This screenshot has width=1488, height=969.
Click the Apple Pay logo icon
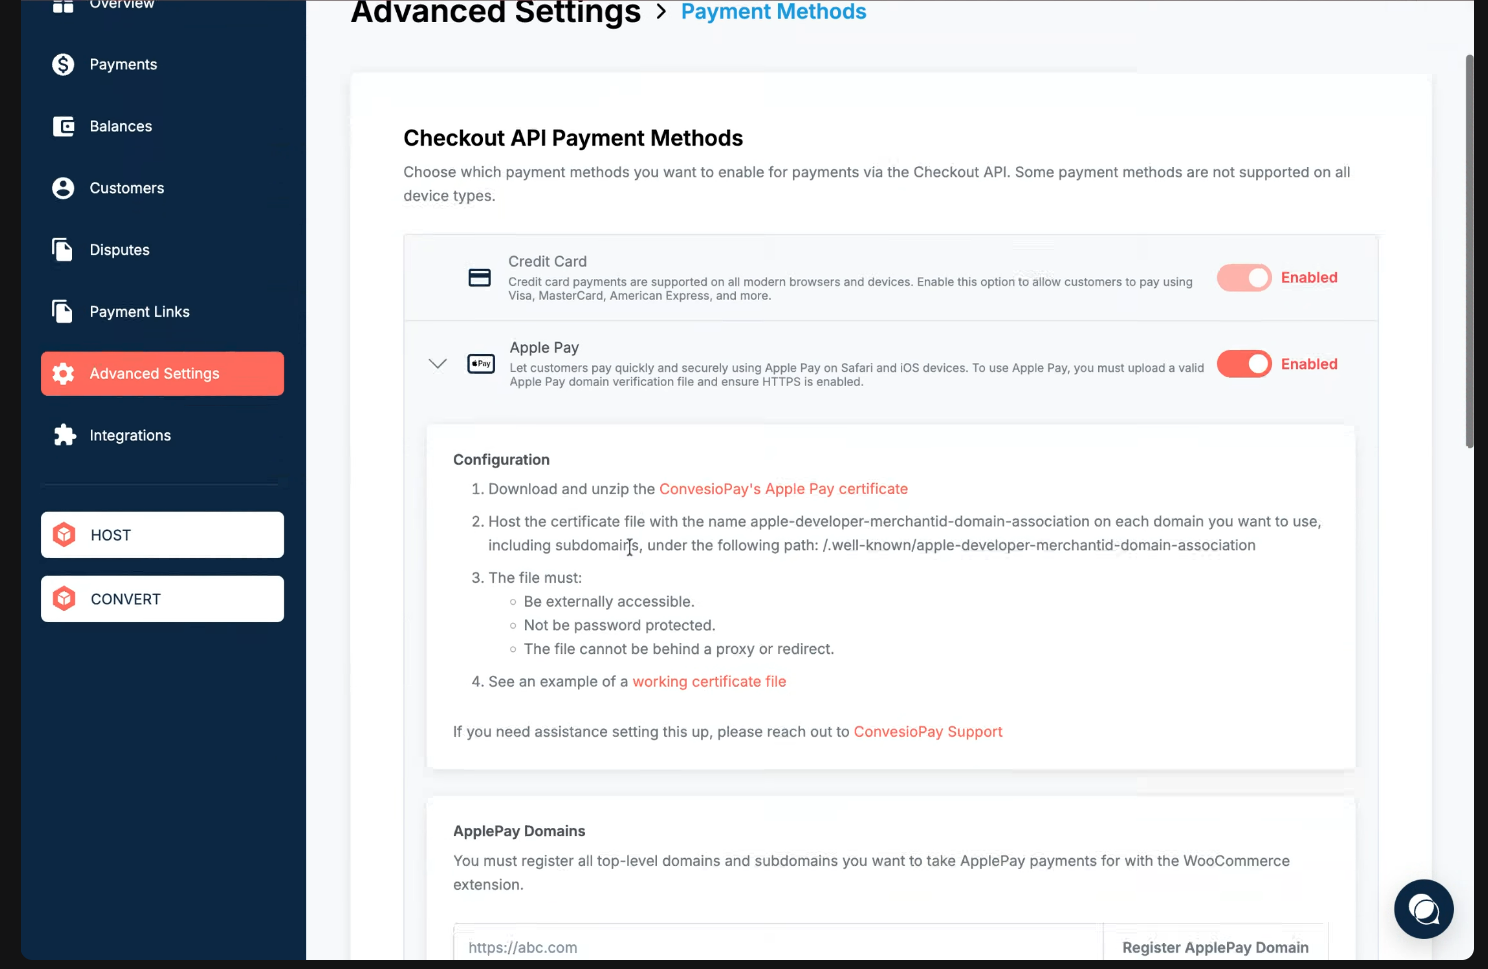481,364
